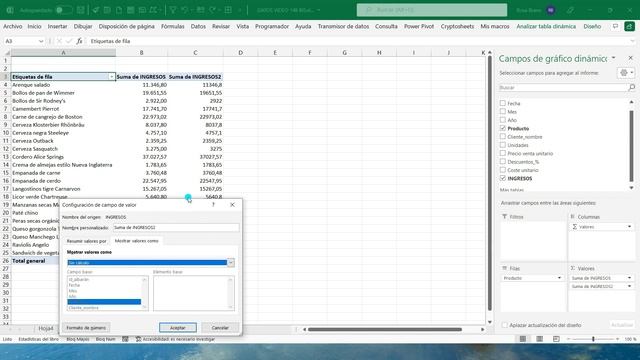Screen dimensions: 640x360
Task: Open the Suma de INGRESOS2 field dropdown
Action: (629, 287)
